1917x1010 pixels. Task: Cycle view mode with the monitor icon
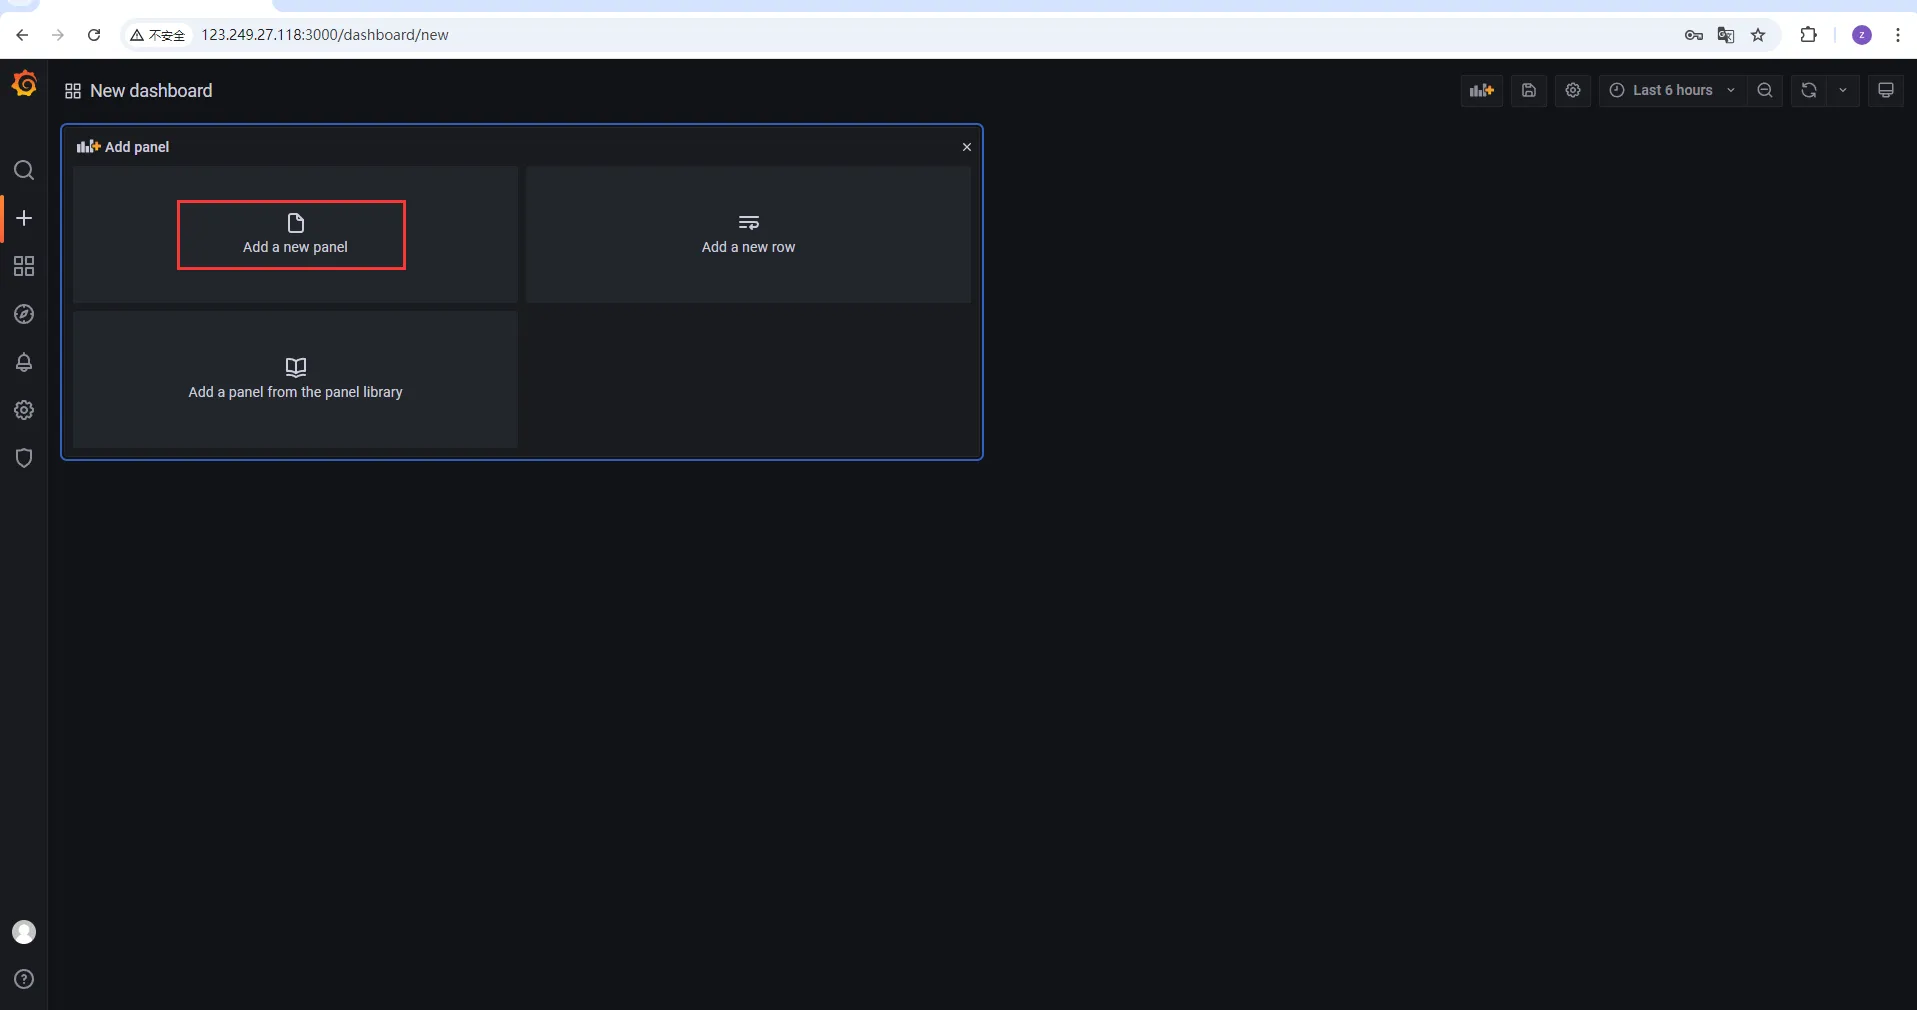pos(1886,90)
